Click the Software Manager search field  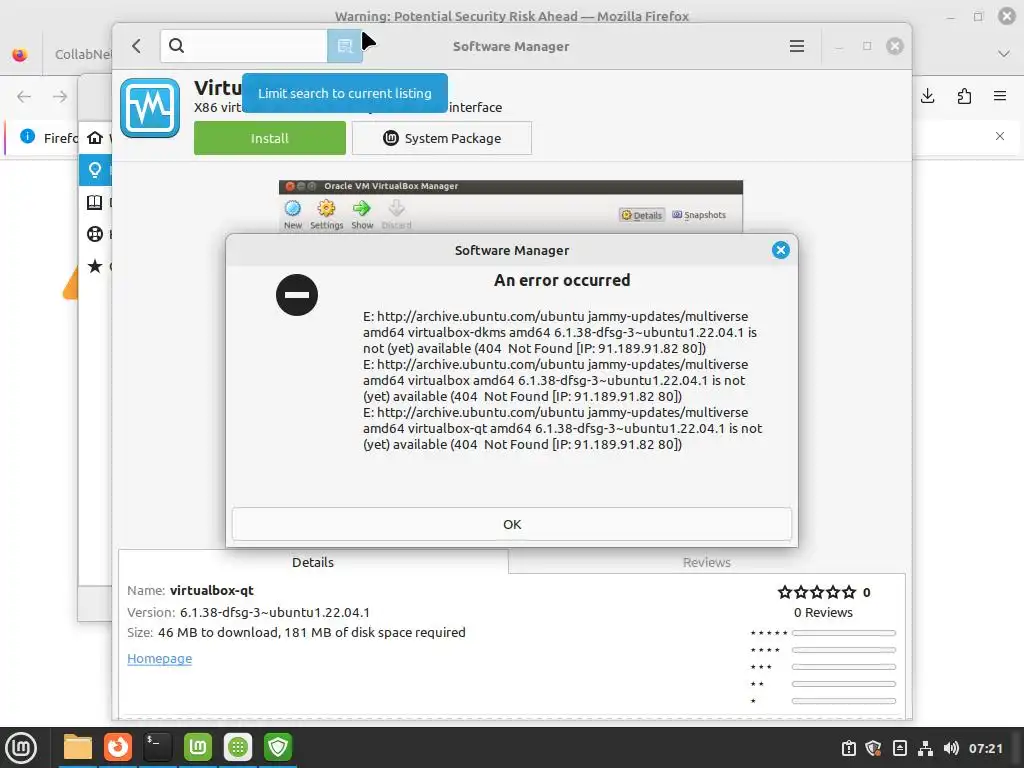point(244,46)
